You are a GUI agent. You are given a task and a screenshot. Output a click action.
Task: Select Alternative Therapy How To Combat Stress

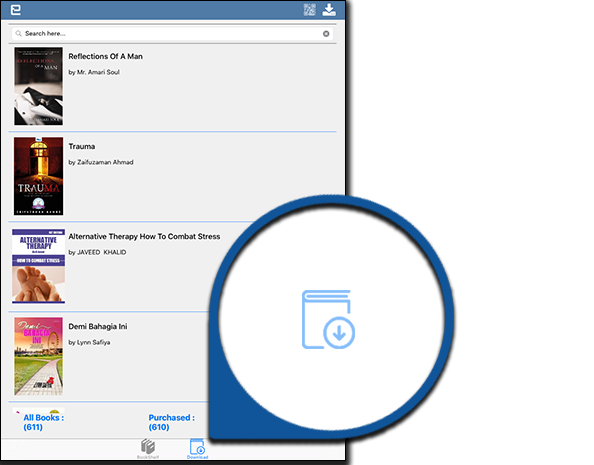pyautogui.click(x=144, y=236)
